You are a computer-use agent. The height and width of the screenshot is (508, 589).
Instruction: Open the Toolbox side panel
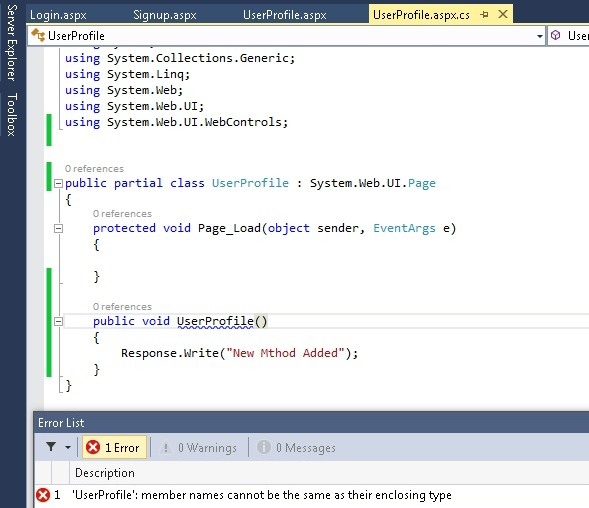[x=12, y=114]
